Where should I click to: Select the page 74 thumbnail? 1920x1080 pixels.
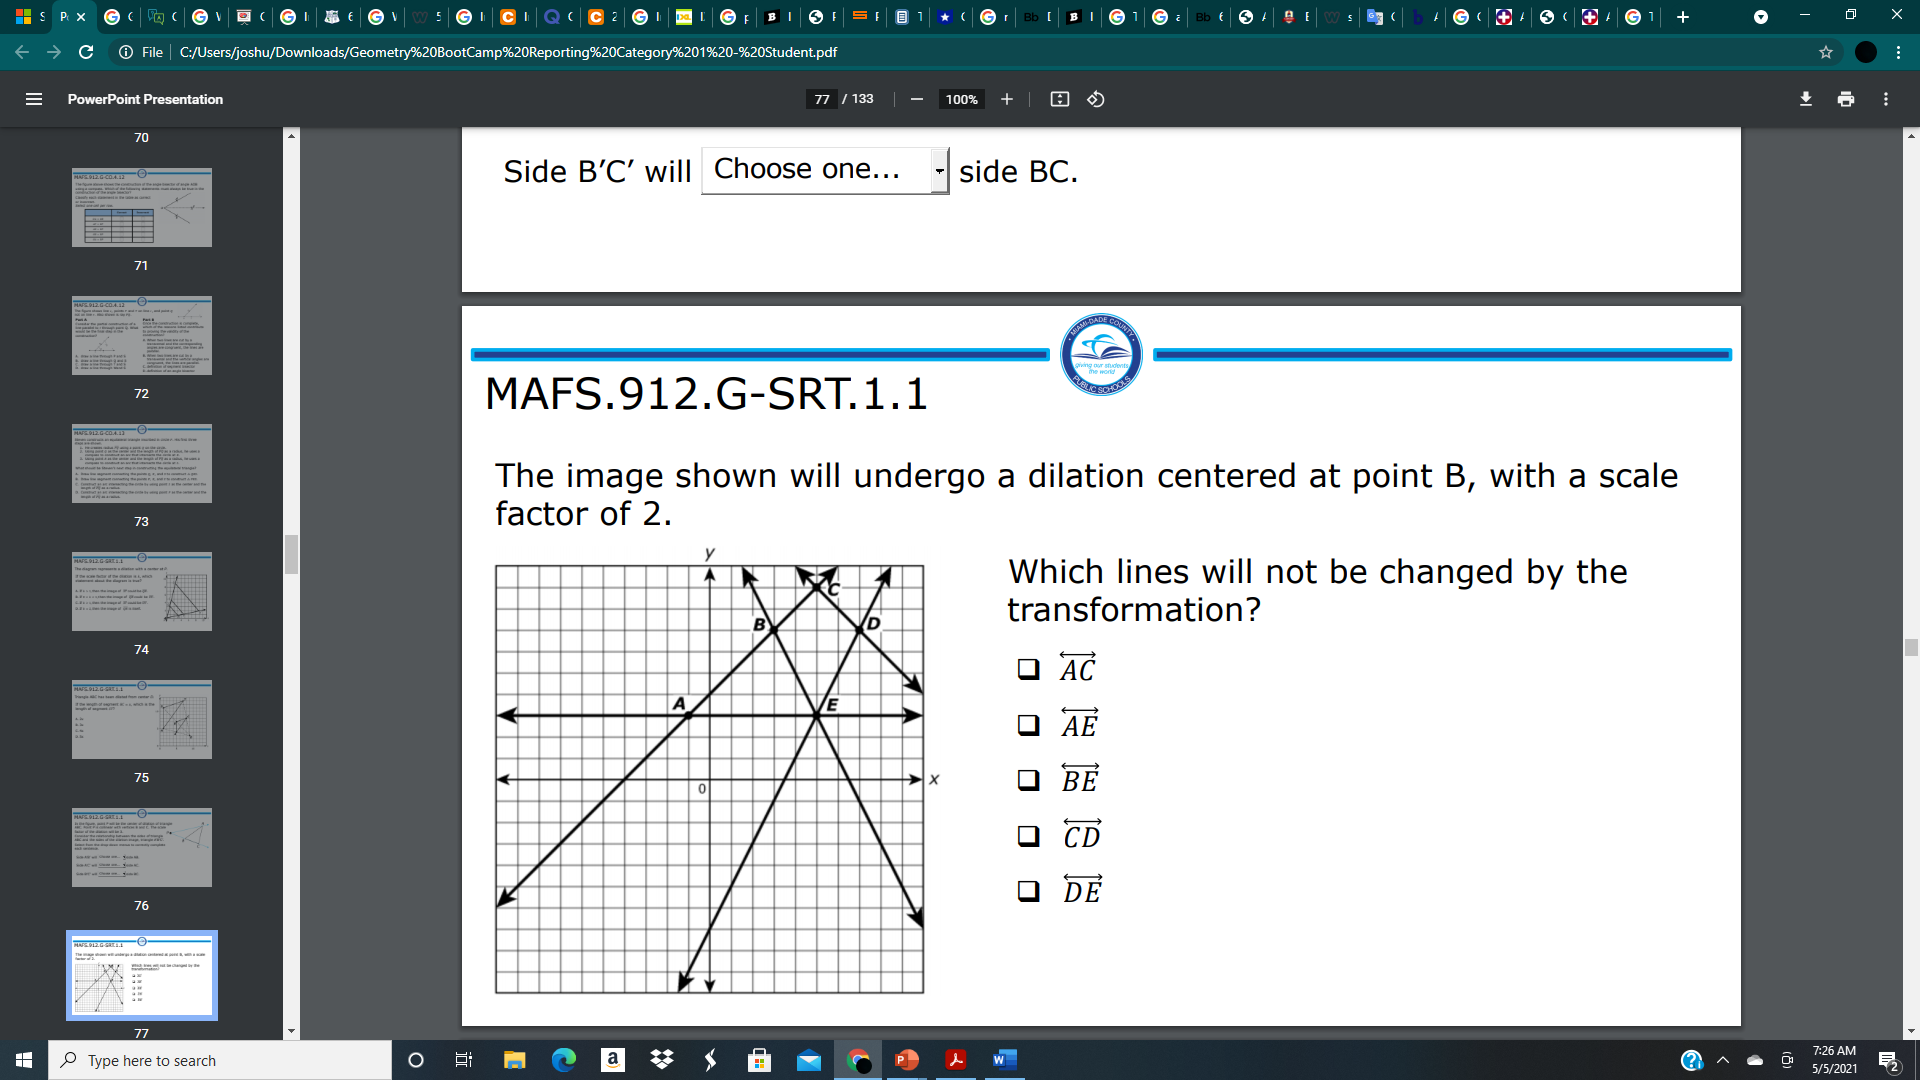[141, 592]
